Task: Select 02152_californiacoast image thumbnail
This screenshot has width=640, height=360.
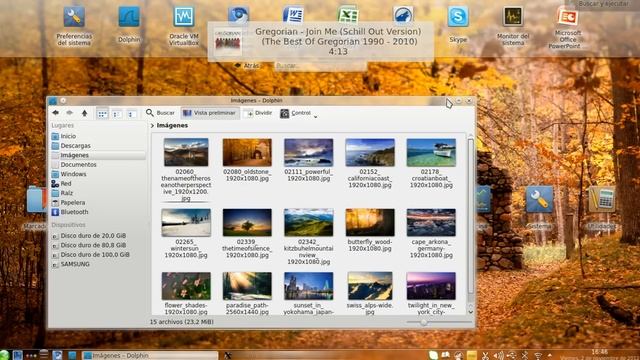Action: (x=370, y=152)
